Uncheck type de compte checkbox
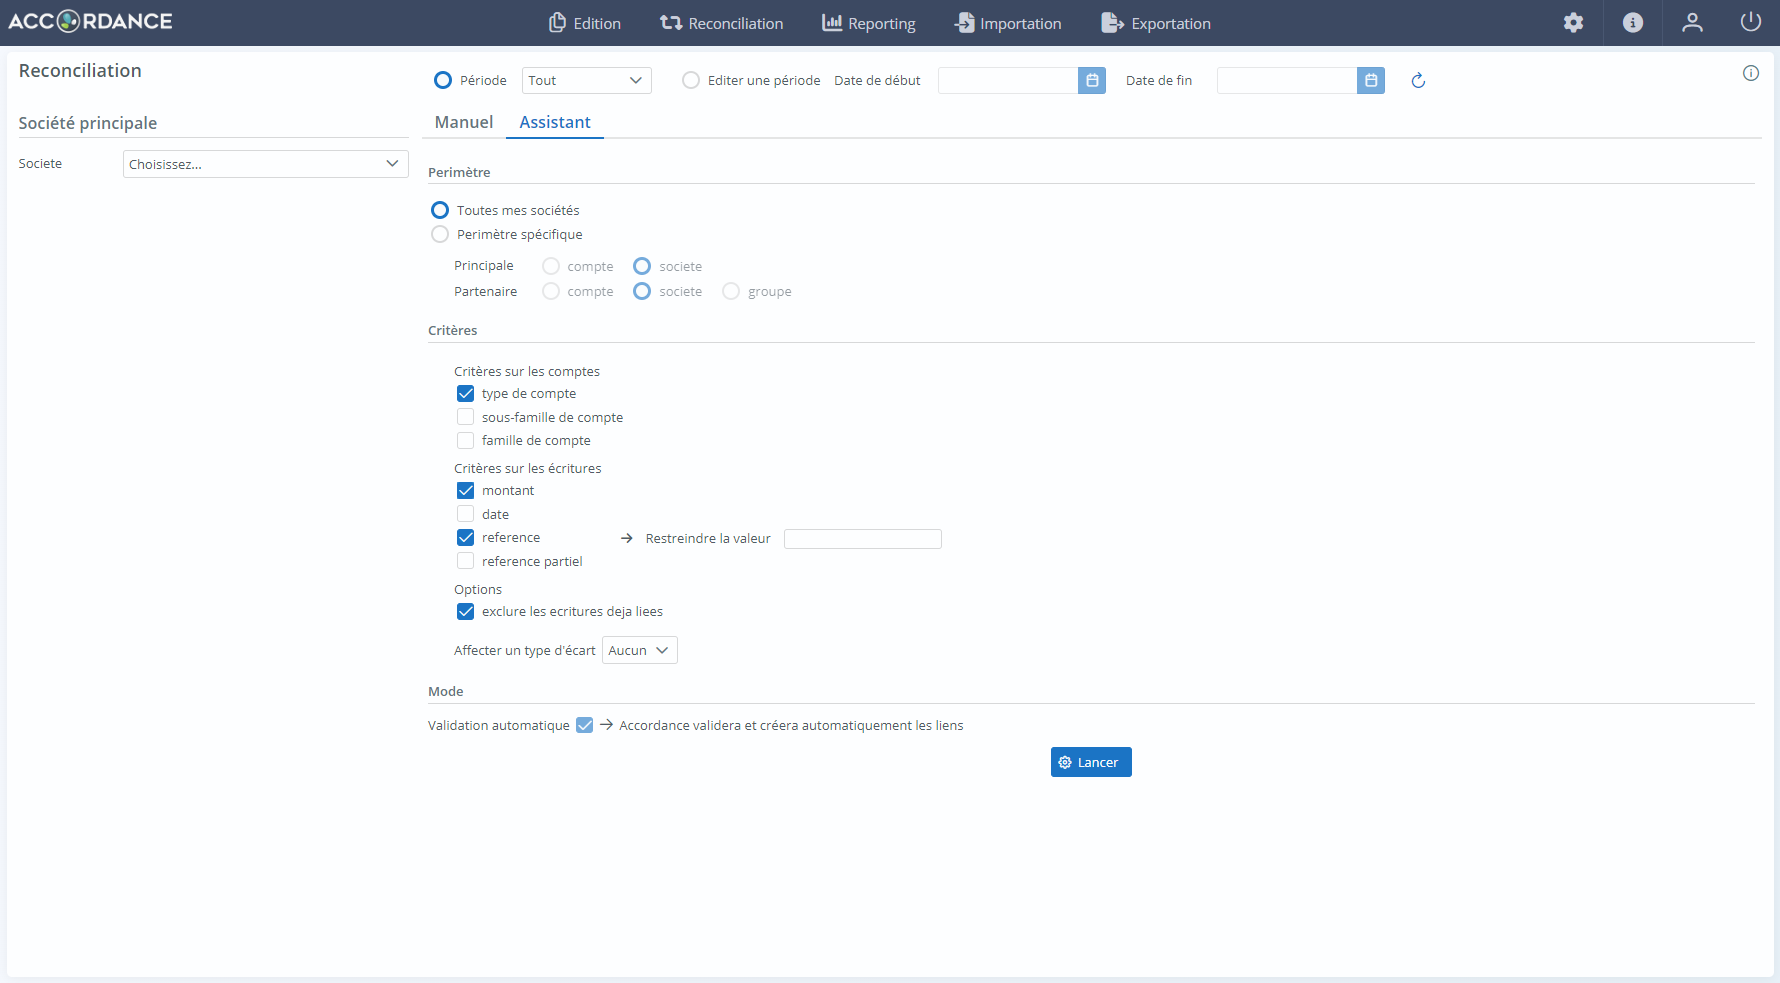 [466, 394]
